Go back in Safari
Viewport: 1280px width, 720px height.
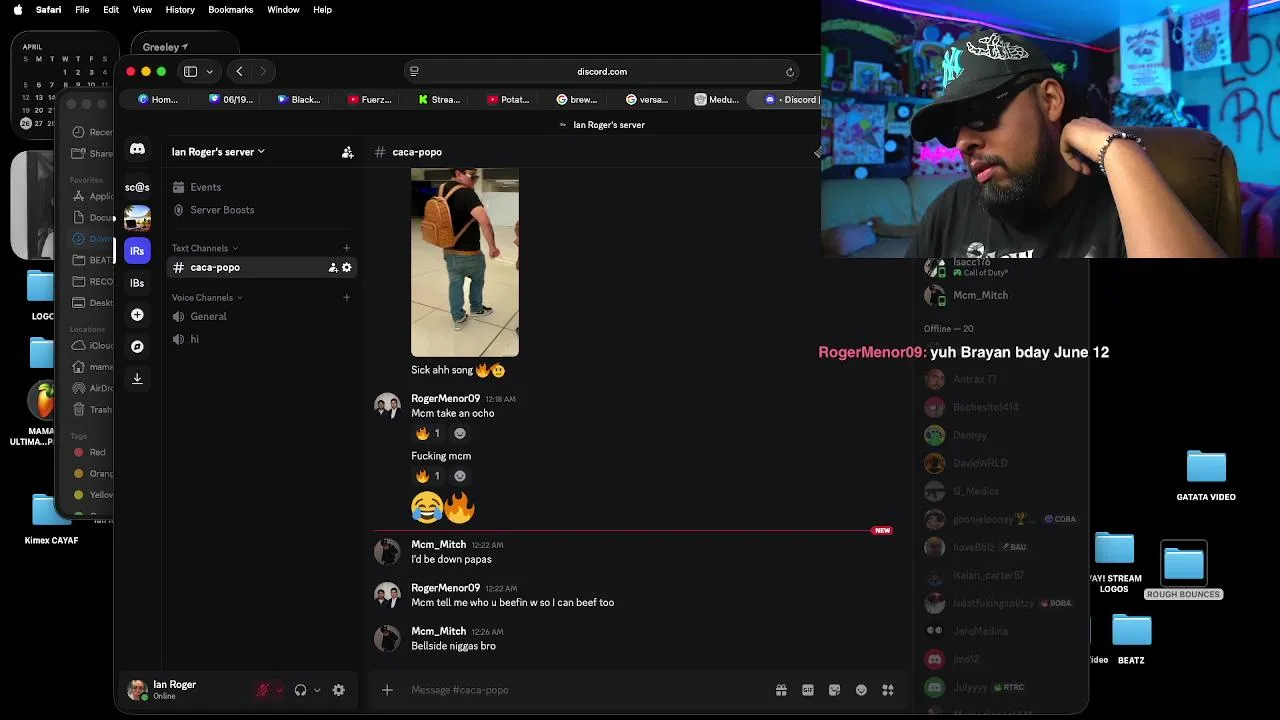[x=239, y=71]
